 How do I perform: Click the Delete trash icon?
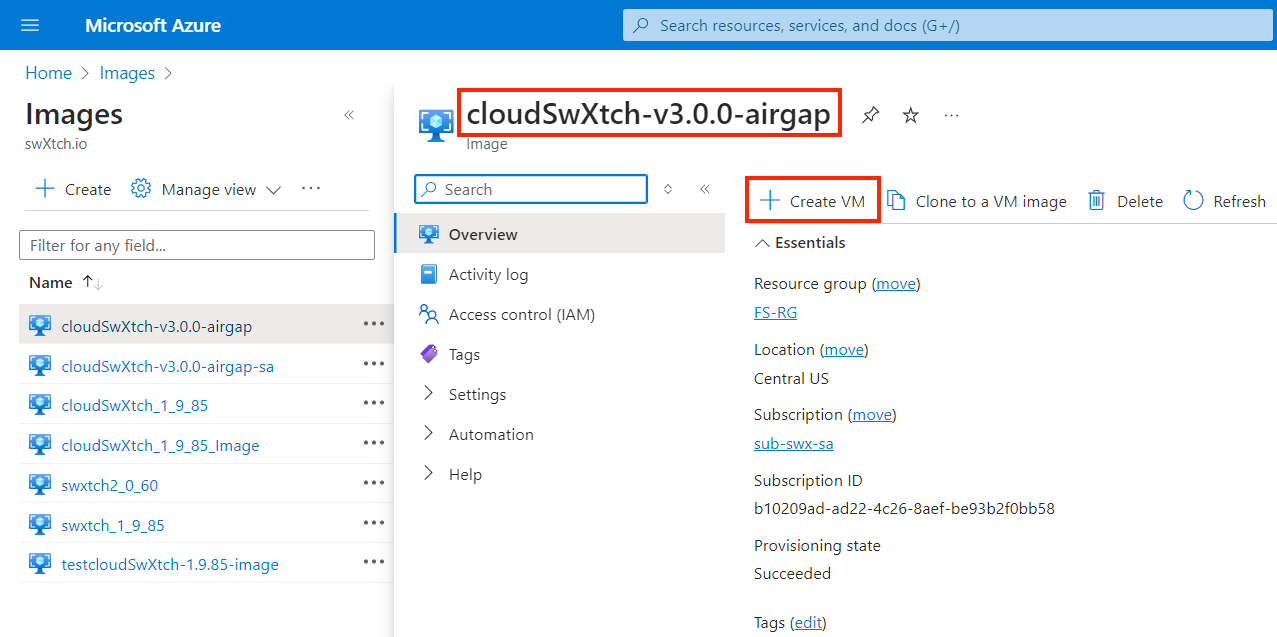(x=1097, y=201)
